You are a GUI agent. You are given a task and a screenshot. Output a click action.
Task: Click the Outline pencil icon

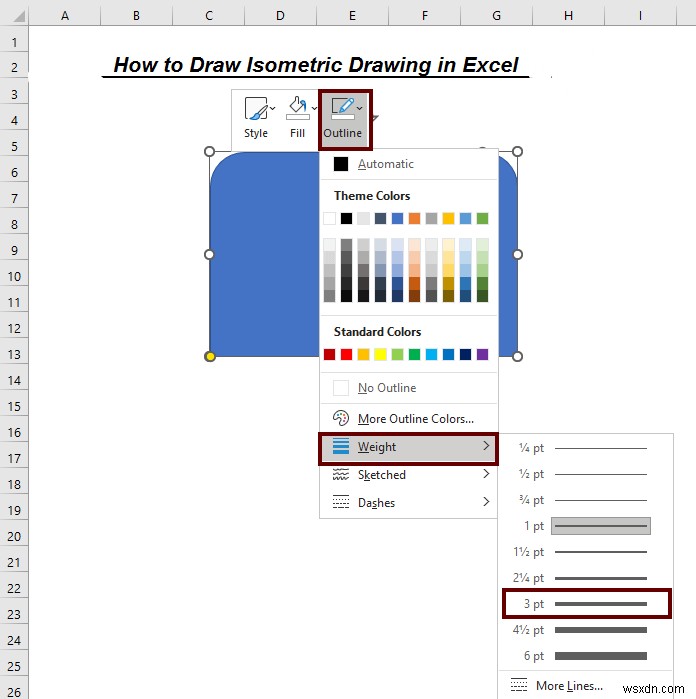tap(342, 109)
